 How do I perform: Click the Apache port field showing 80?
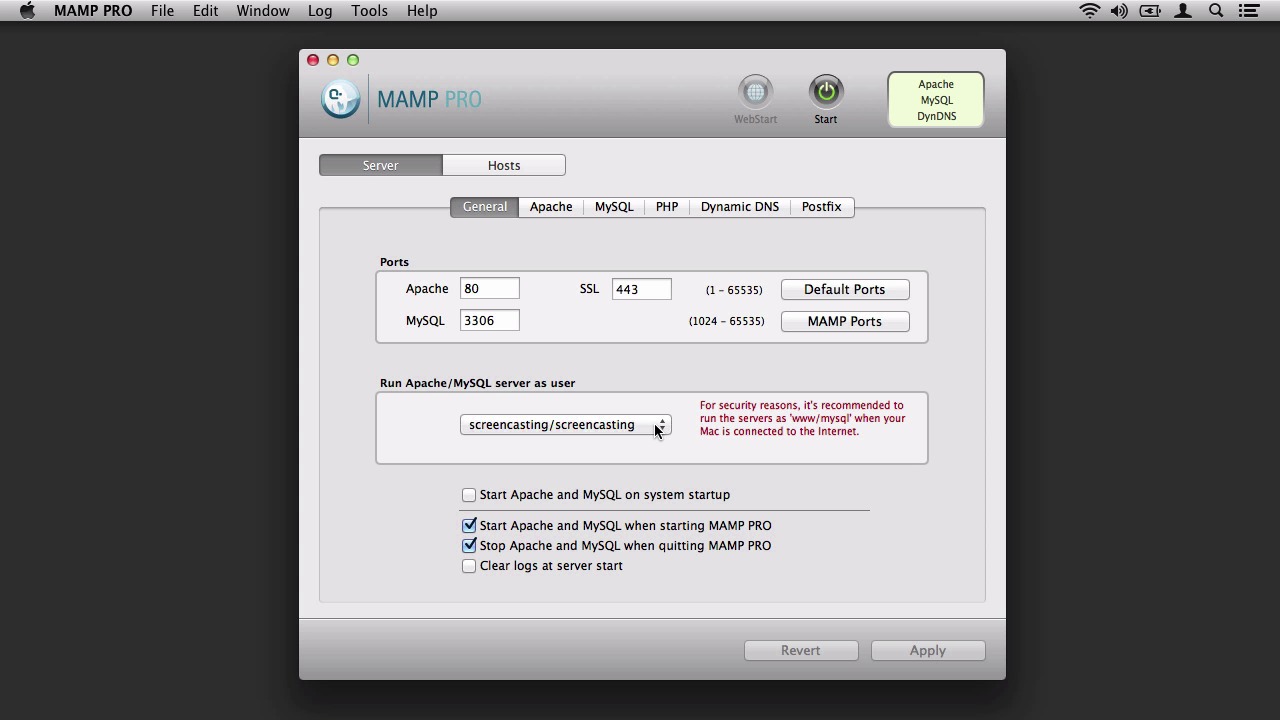(x=490, y=289)
